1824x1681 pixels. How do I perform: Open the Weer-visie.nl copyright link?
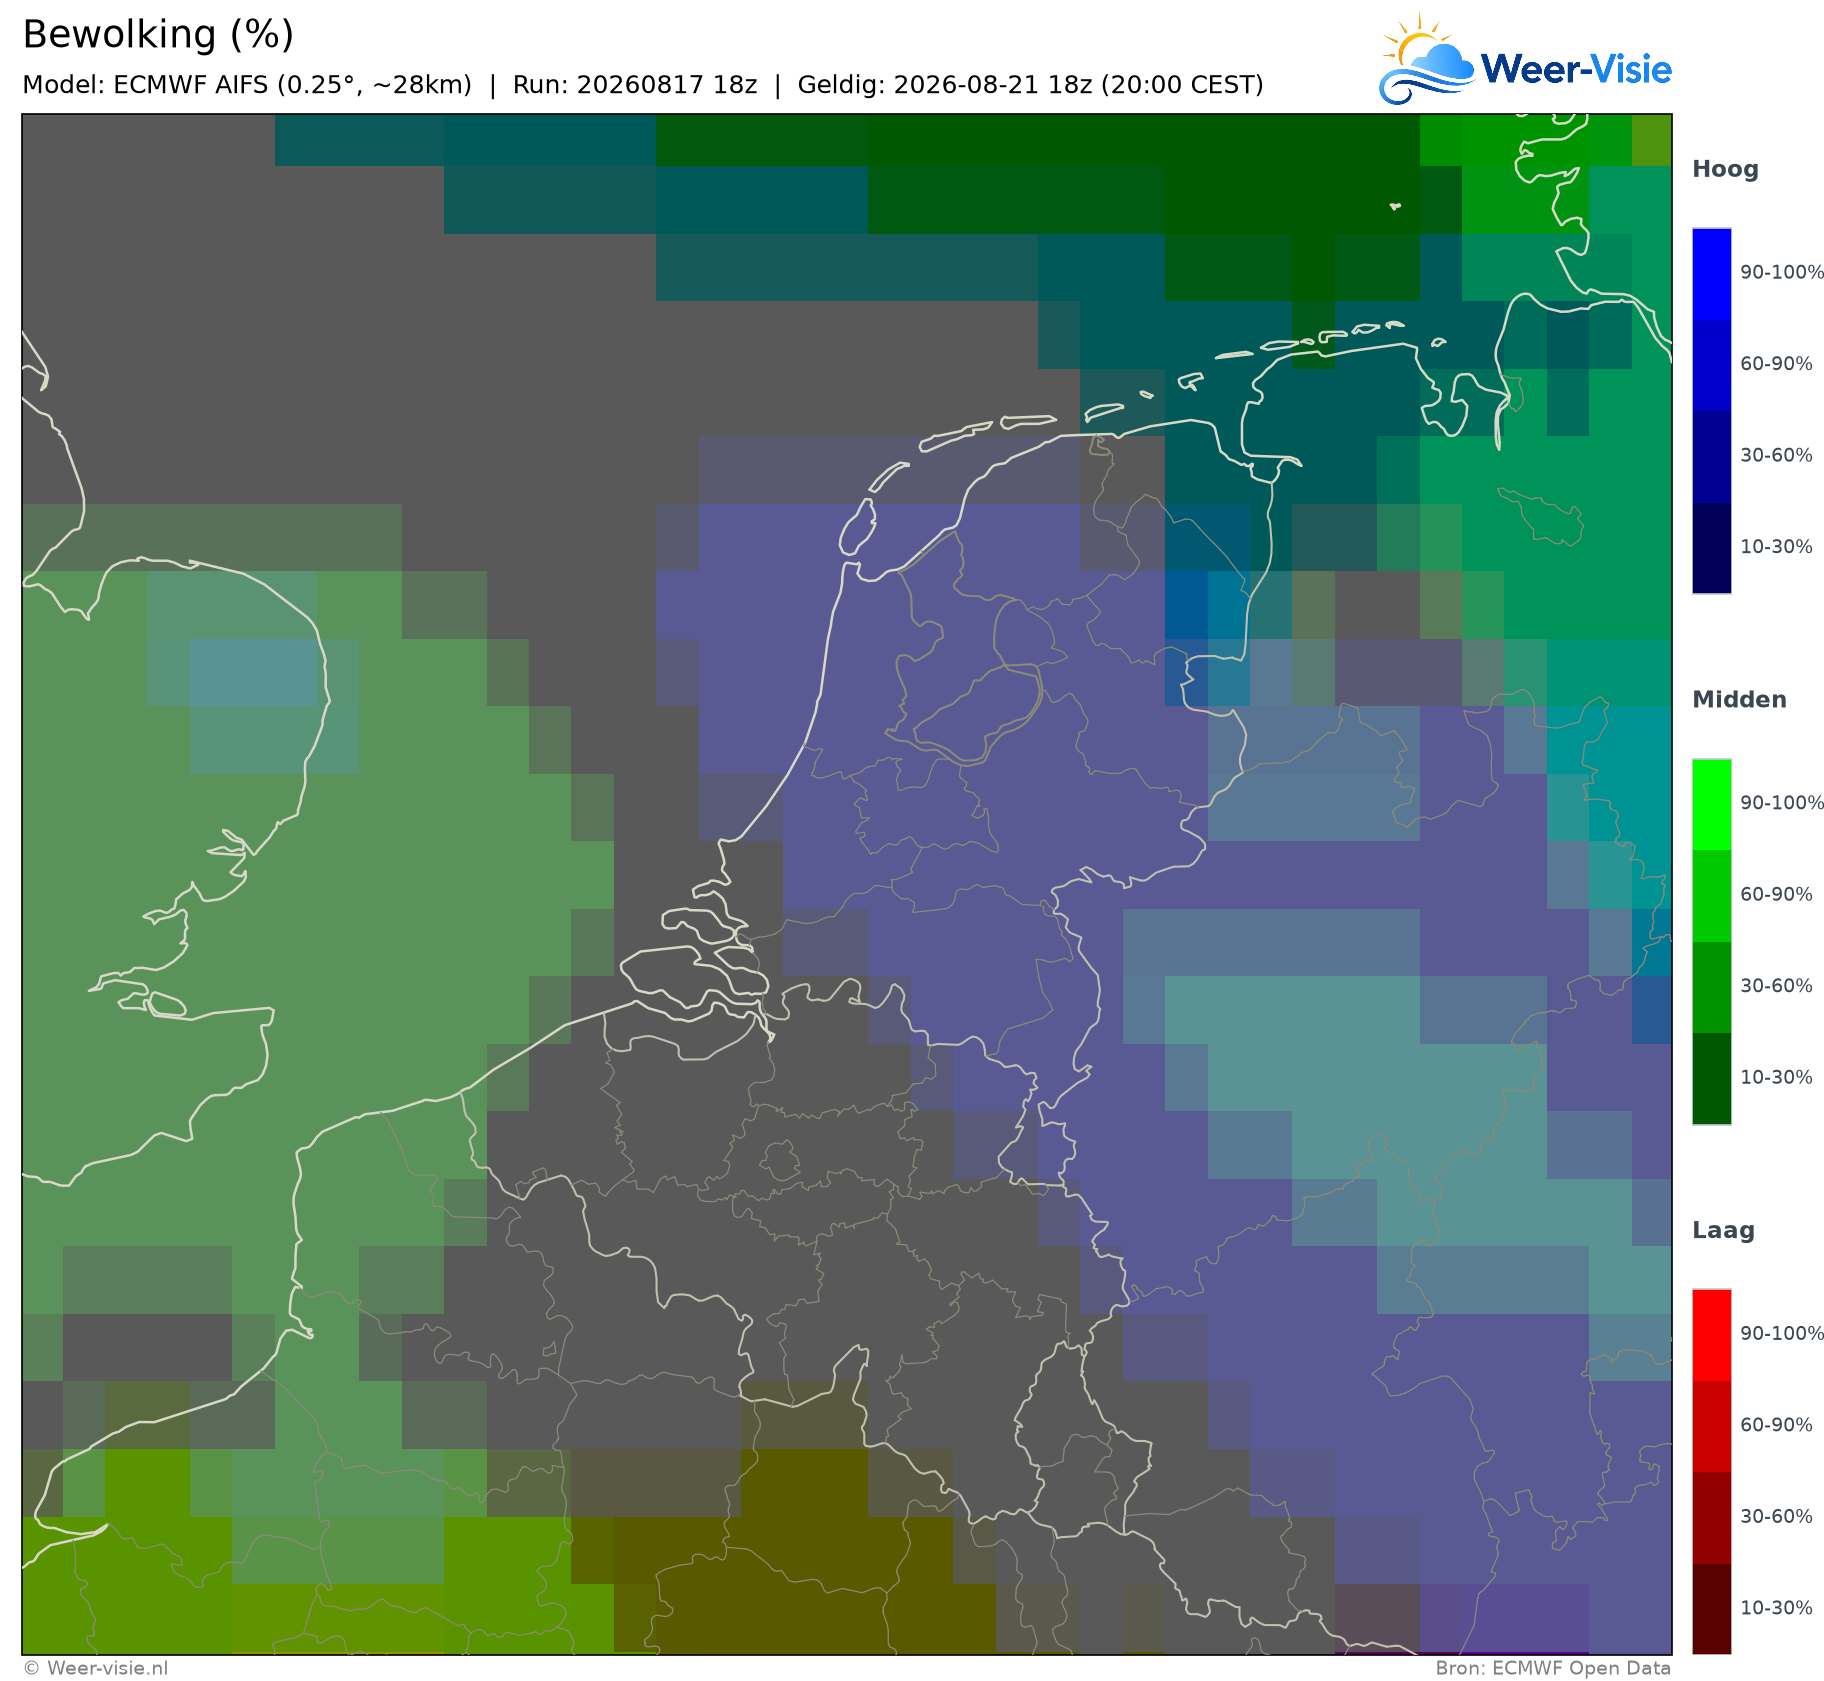pyautogui.click(x=96, y=1668)
